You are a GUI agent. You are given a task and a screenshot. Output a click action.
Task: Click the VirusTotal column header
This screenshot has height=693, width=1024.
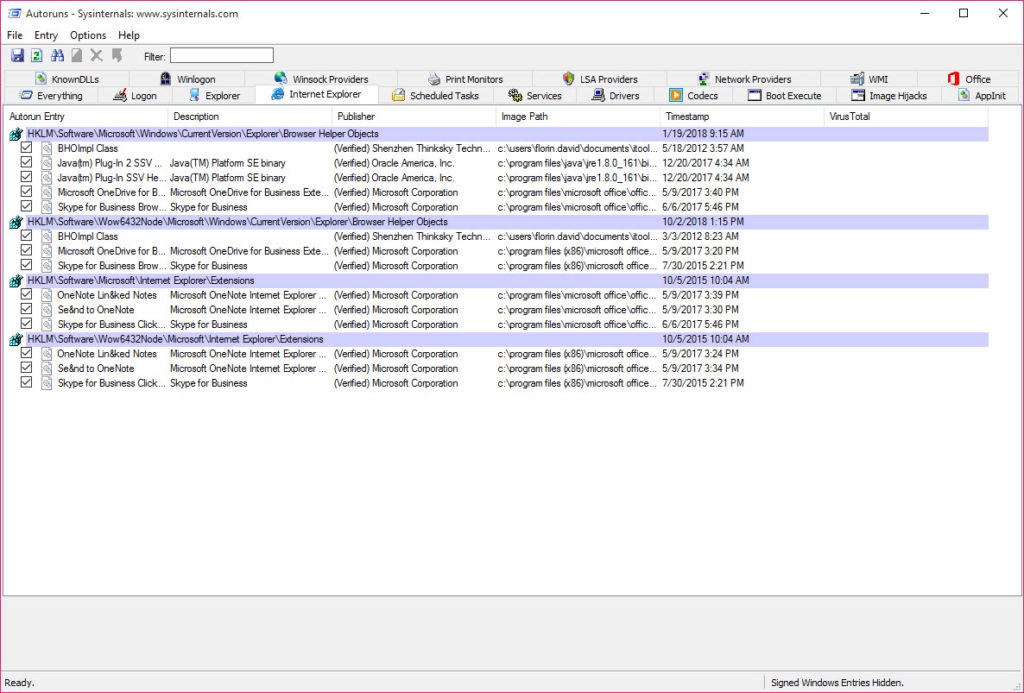point(906,116)
